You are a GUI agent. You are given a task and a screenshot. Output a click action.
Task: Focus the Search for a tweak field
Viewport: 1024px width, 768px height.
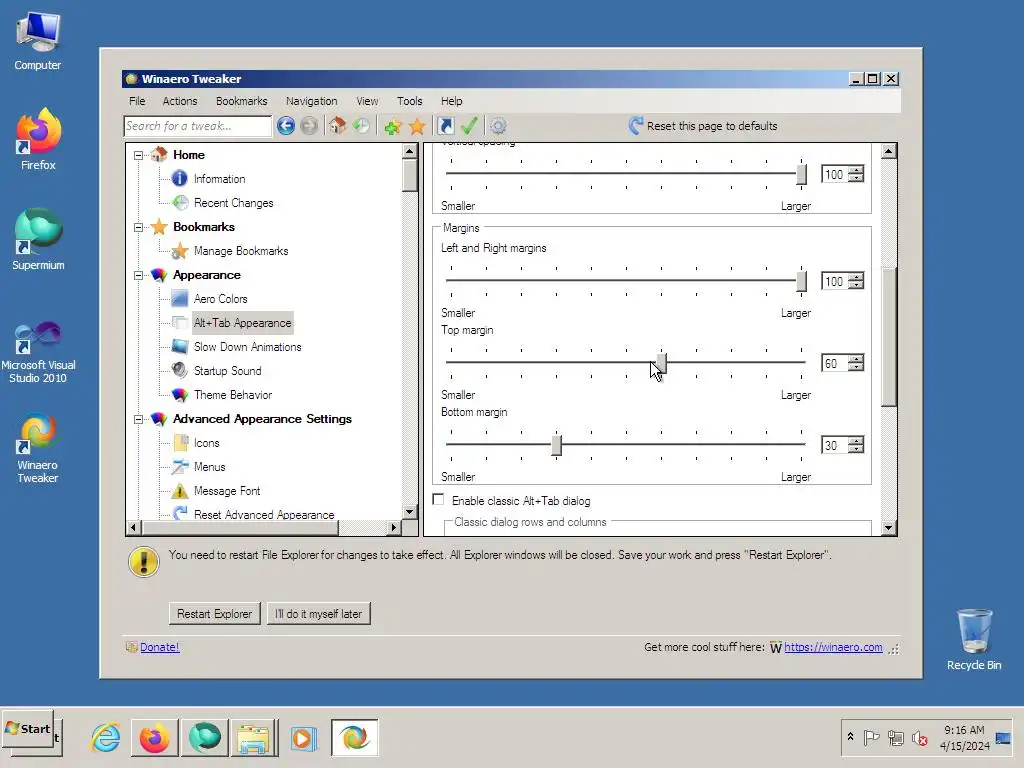click(x=197, y=126)
